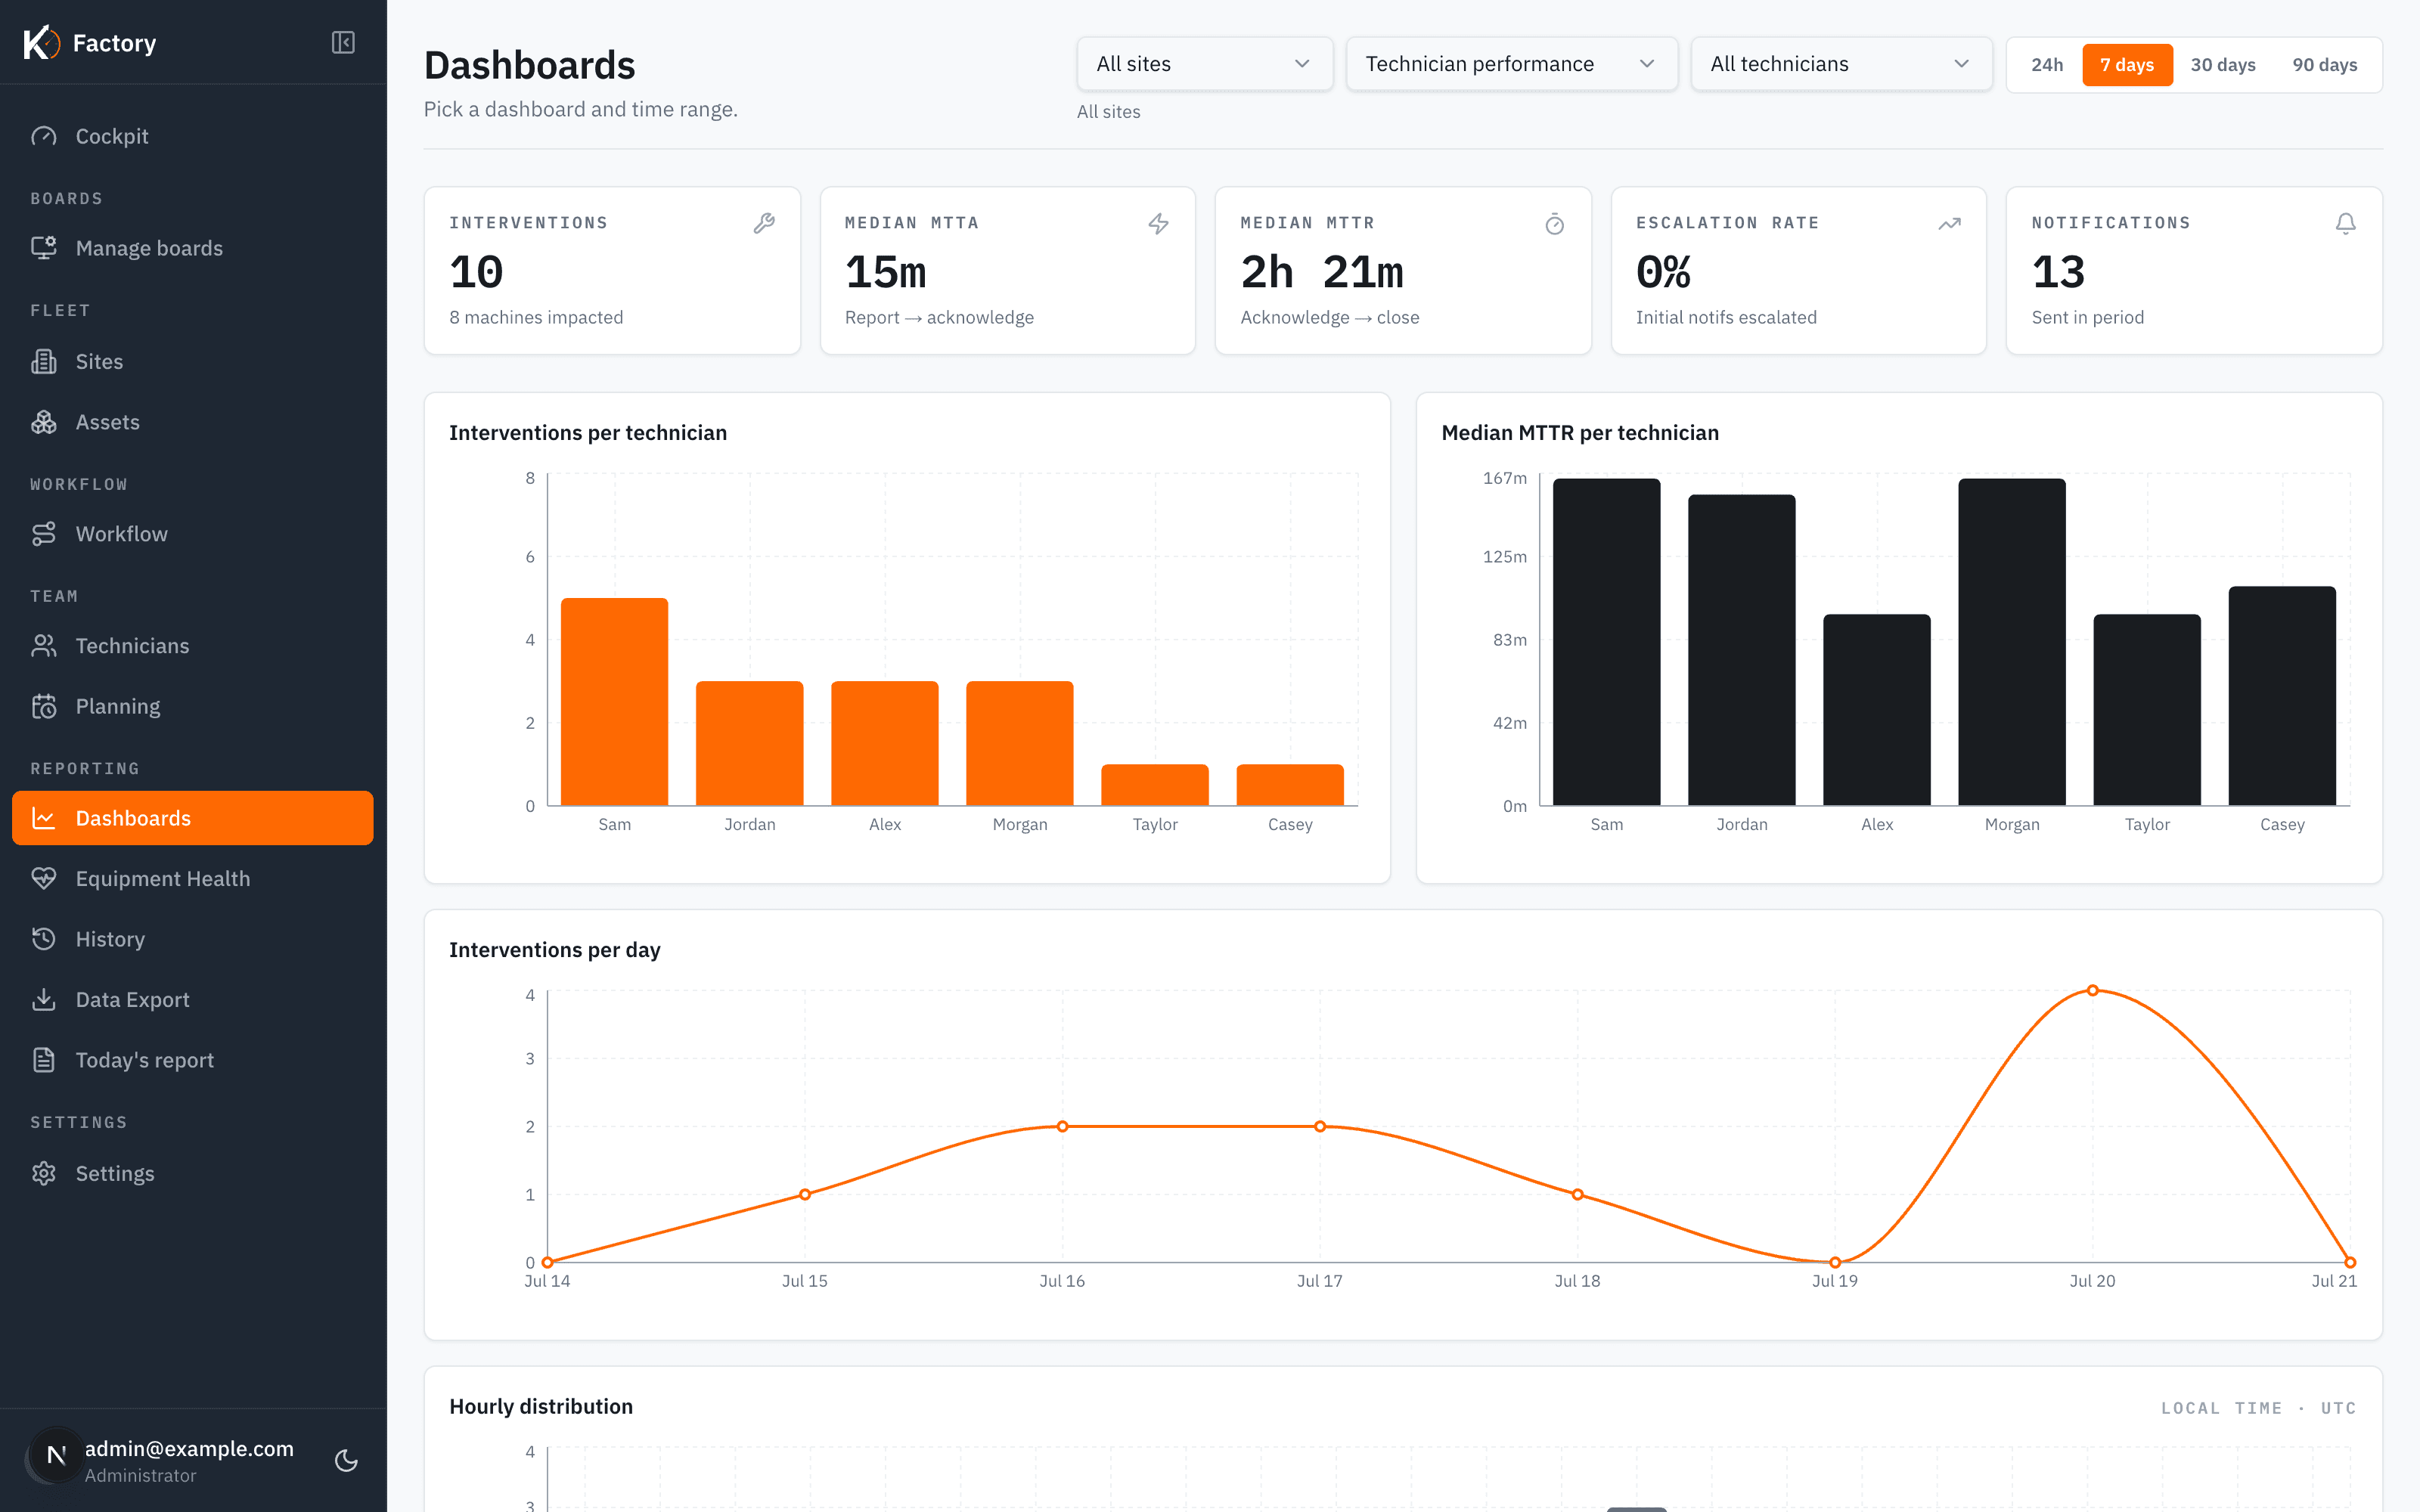
Task: Collapse the sidebar panel icon
Action: pos(343,43)
